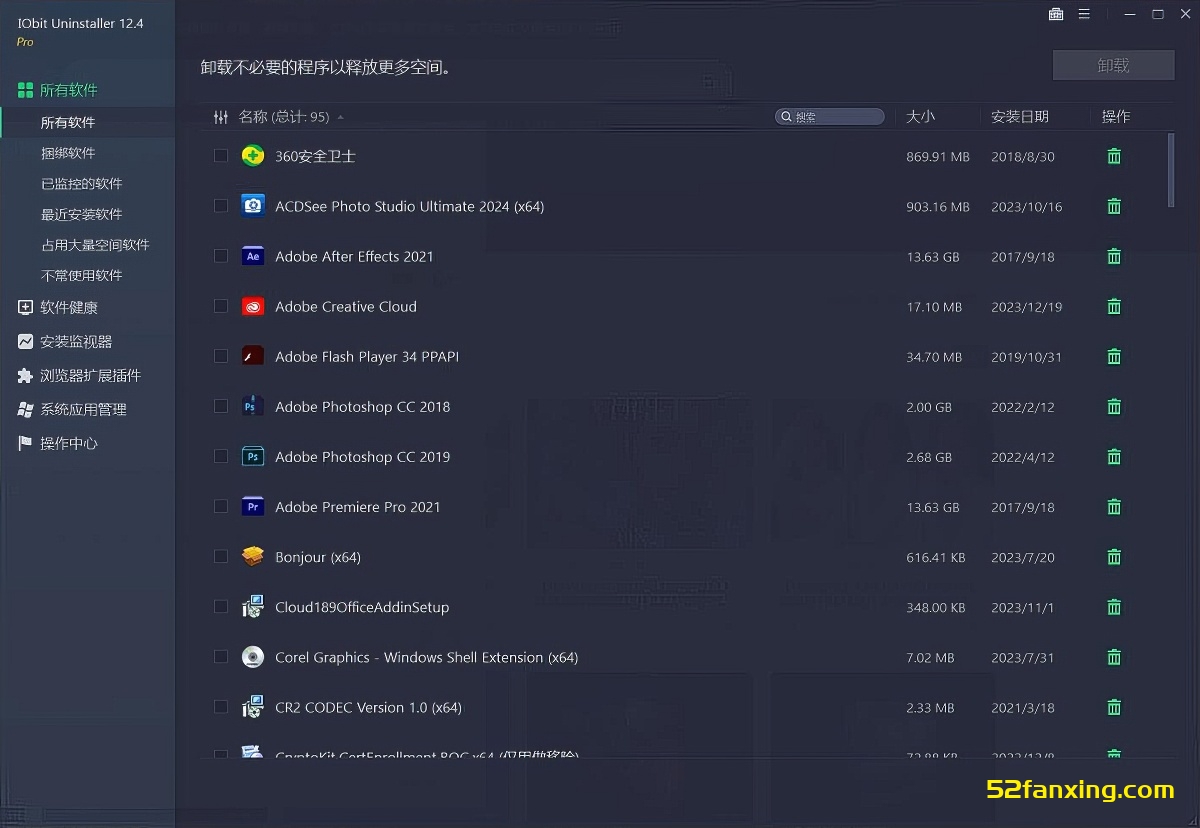Select the Bonjour (x64) checkbox
The image size is (1200, 828).
pyautogui.click(x=221, y=556)
